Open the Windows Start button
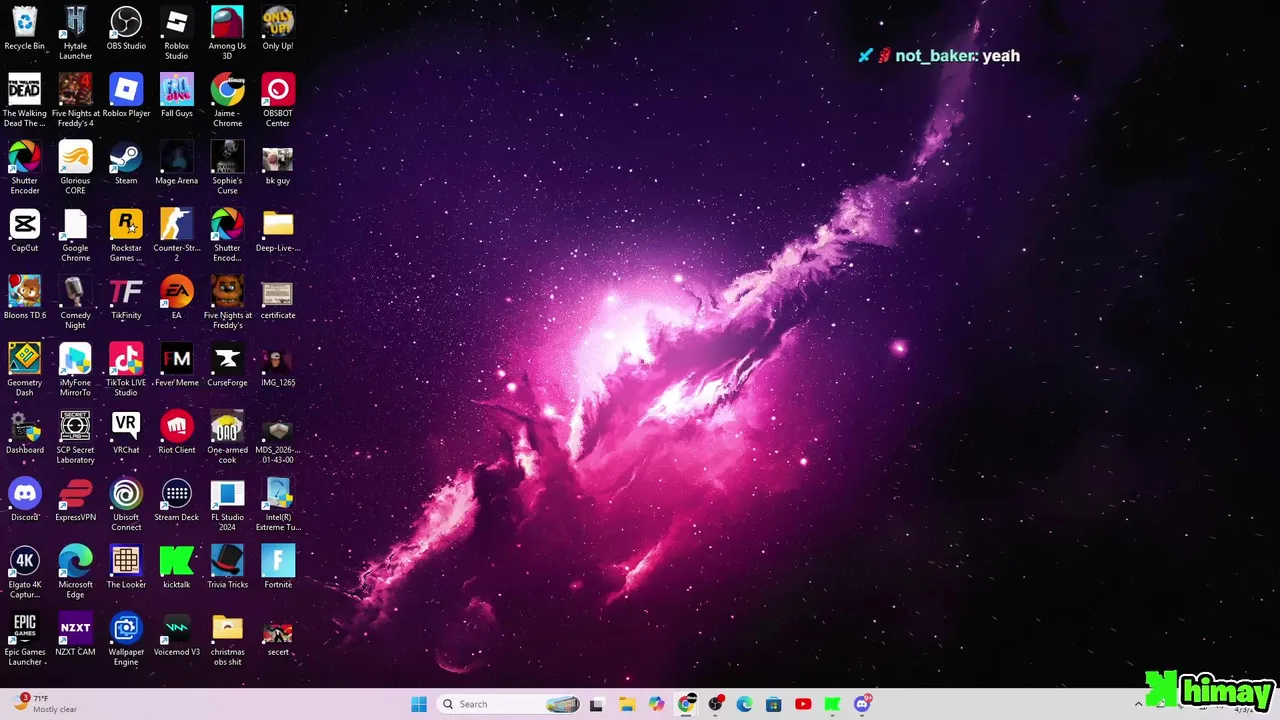 [419, 704]
